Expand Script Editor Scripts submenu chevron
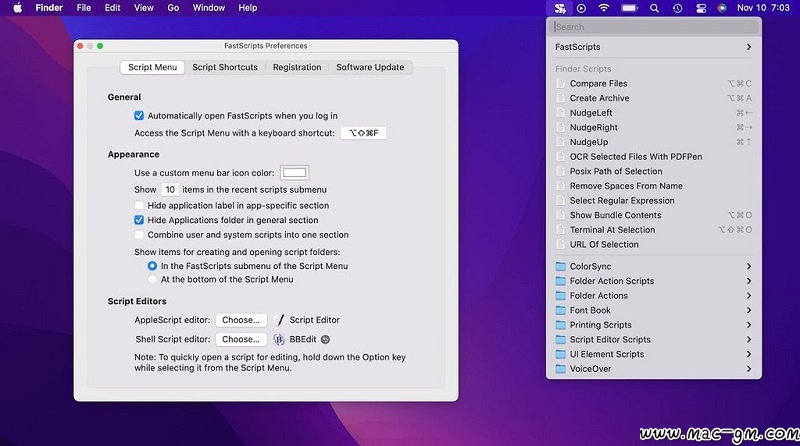Viewport: 800px width, 446px height. [x=748, y=339]
